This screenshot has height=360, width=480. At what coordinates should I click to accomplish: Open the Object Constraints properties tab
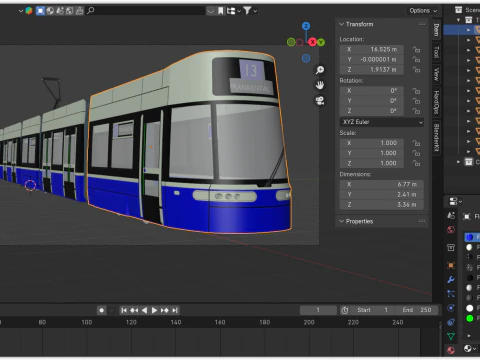tap(451, 322)
